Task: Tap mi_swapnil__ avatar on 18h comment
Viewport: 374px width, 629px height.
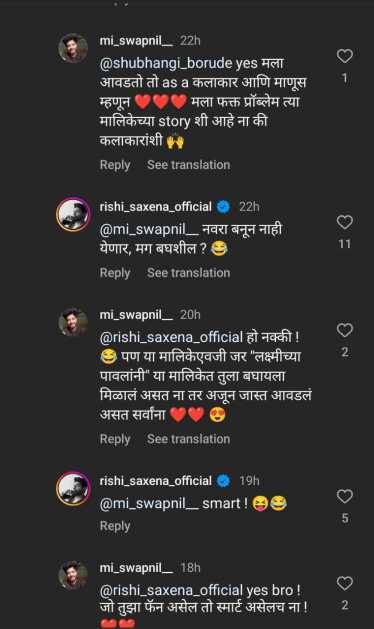Action: point(73,575)
